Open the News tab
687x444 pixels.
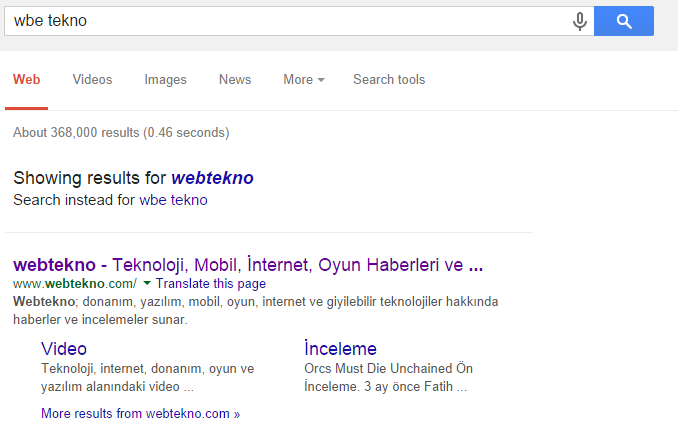pos(235,79)
